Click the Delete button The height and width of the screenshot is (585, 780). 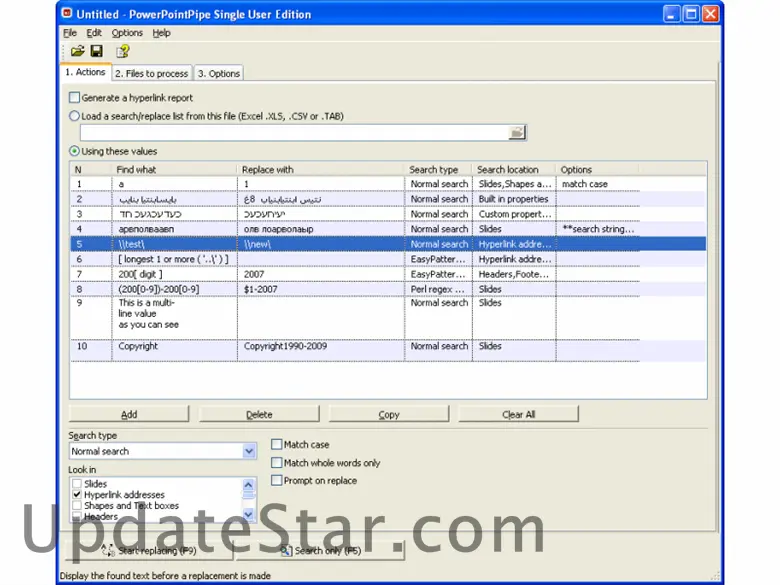click(x=259, y=414)
